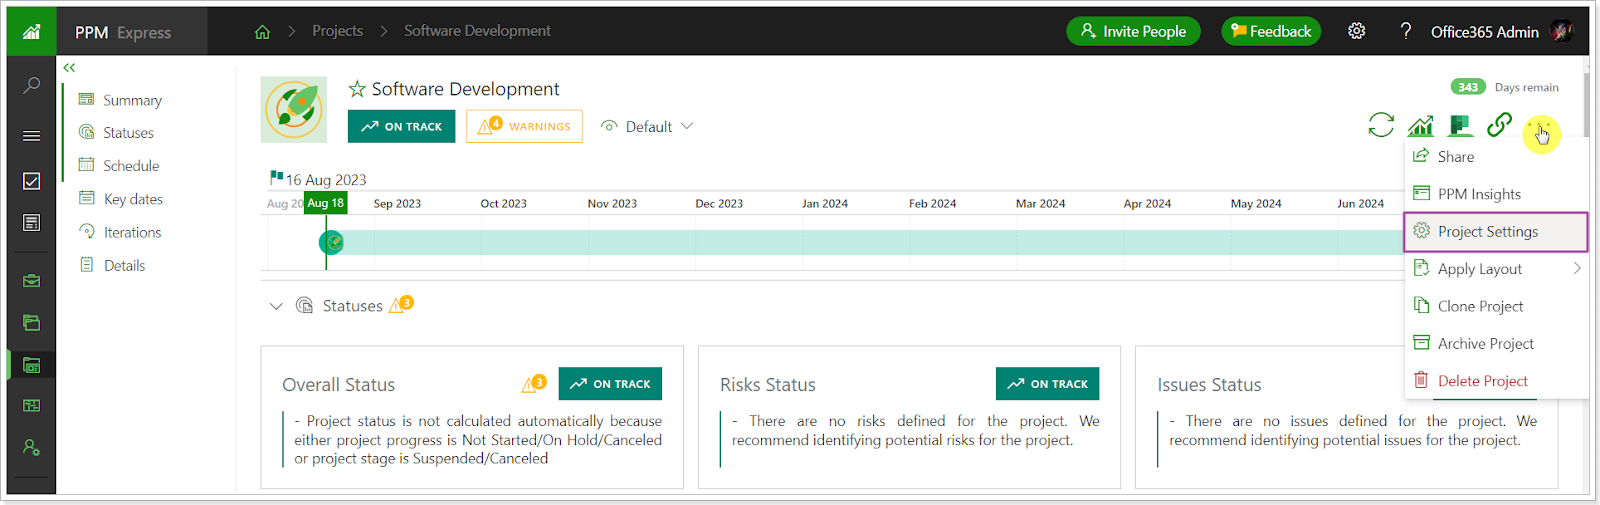Image resolution: width=1600 pixels, height=505 pixels.
Task: Select the Aug 18 today marker
Action: [x=325, y=203]
